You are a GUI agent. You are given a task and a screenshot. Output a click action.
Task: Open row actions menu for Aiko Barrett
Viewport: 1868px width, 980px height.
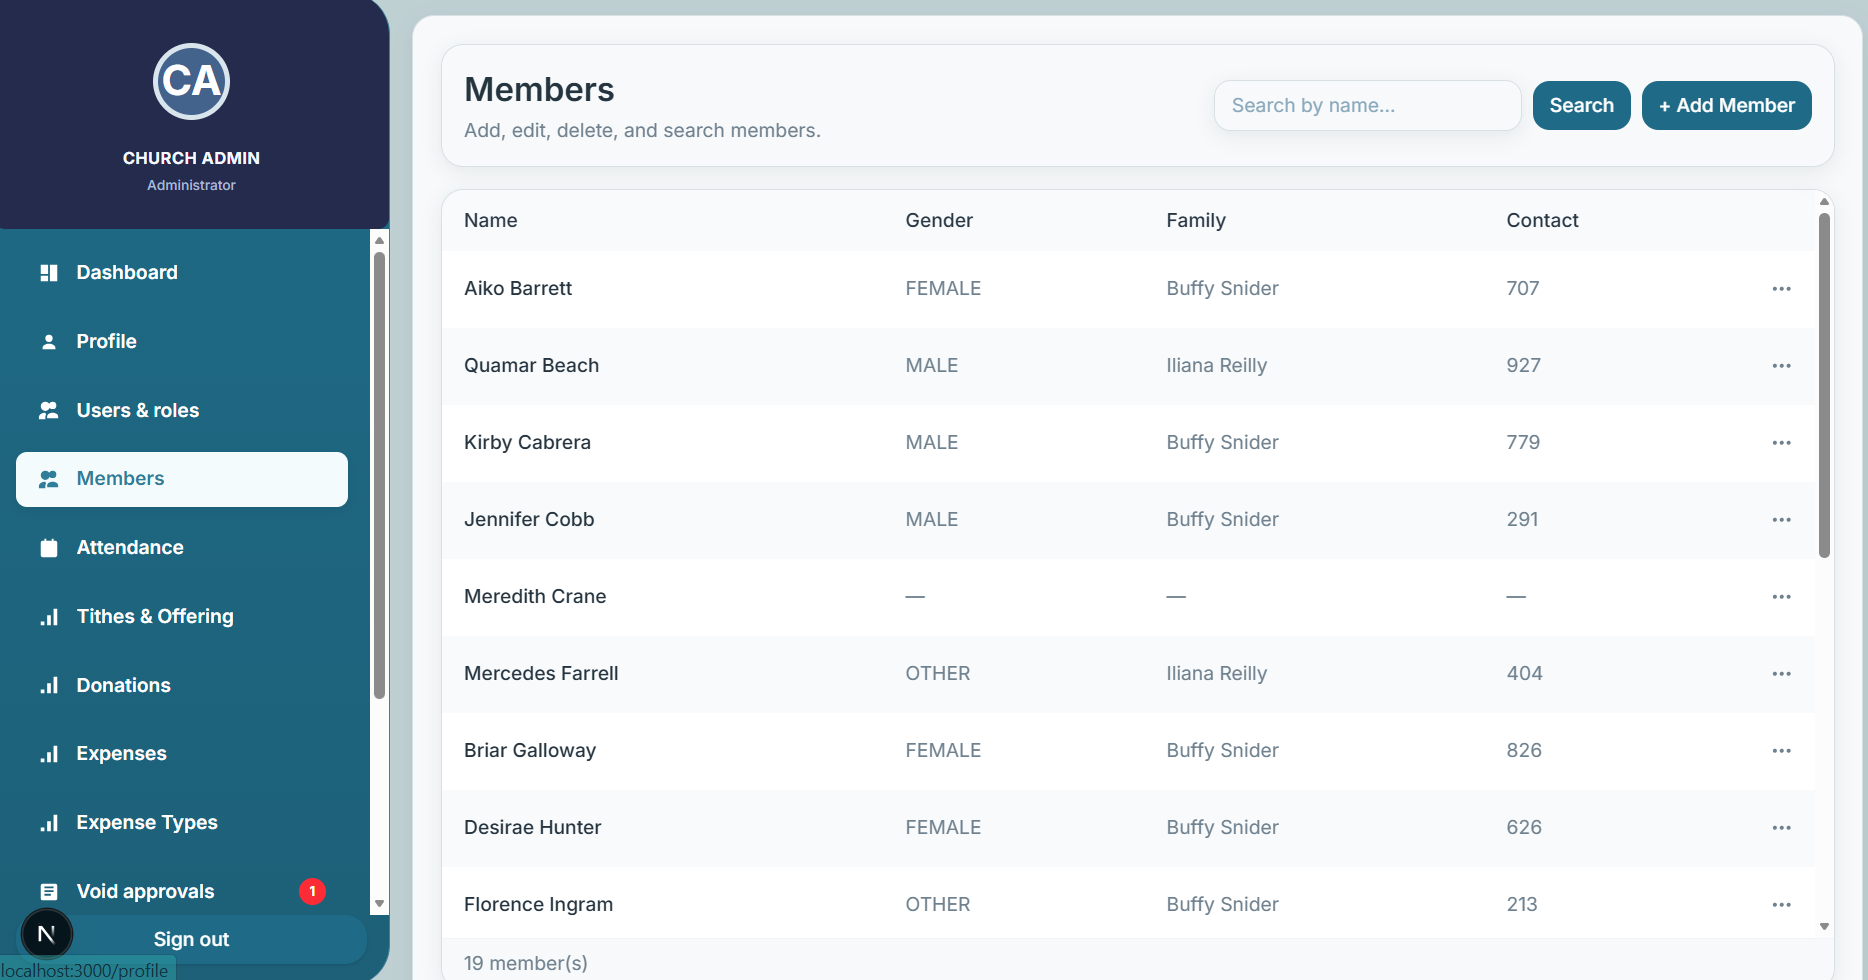[x=1781, y=289]
